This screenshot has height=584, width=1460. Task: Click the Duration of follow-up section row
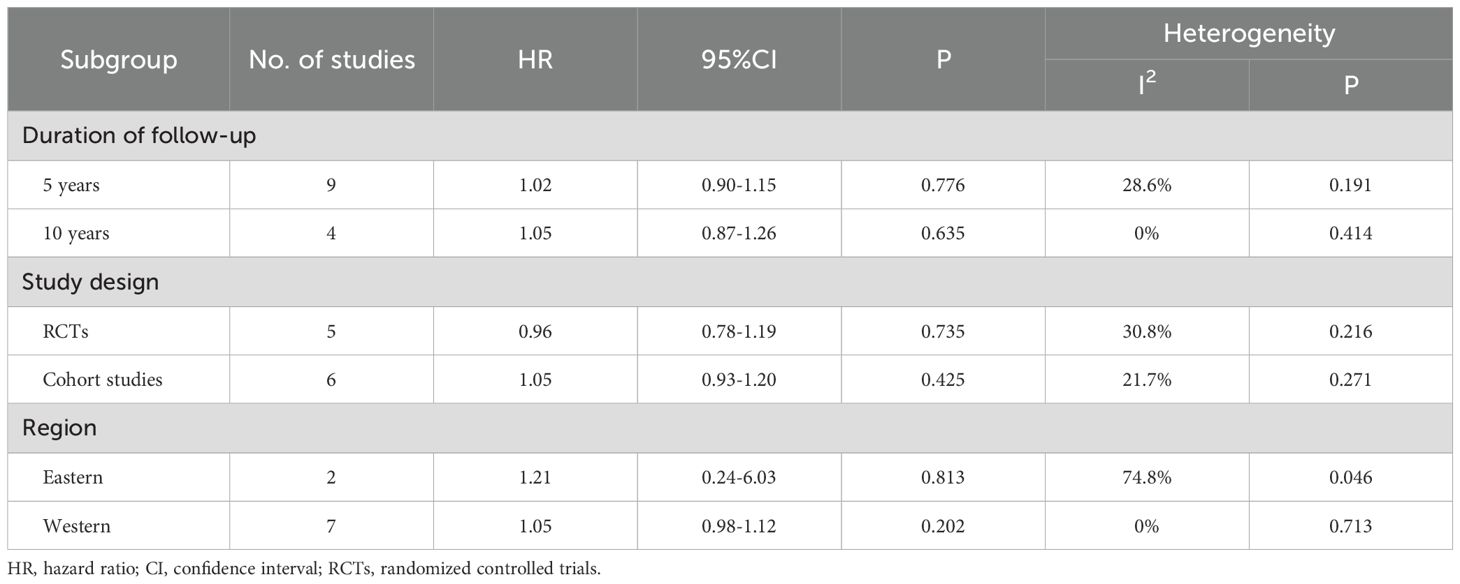(x=730, y=136)
